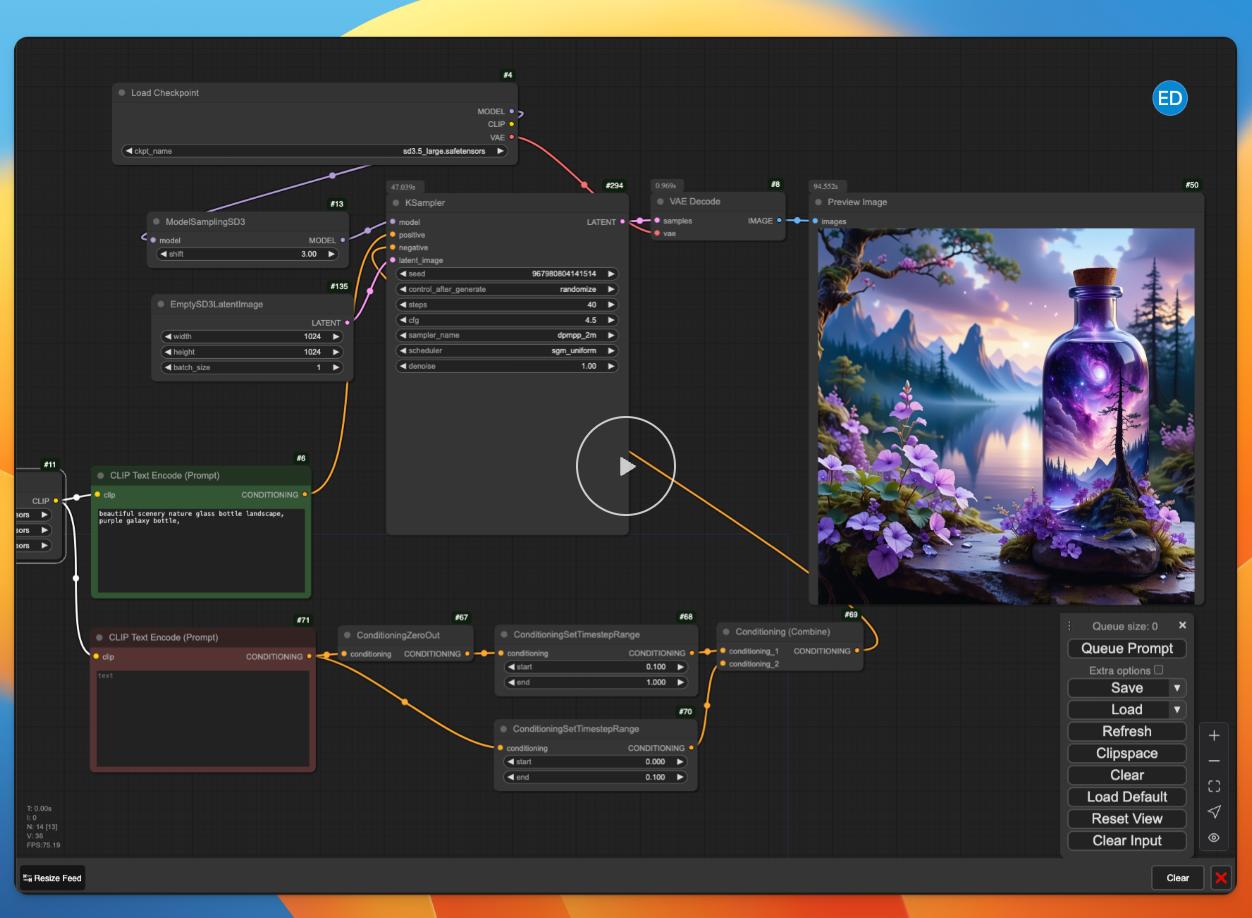Image resolution: width=1252 pixels, height=918 pixels.
Task: Click the Clear Input button
Action: pos(1127,841)
